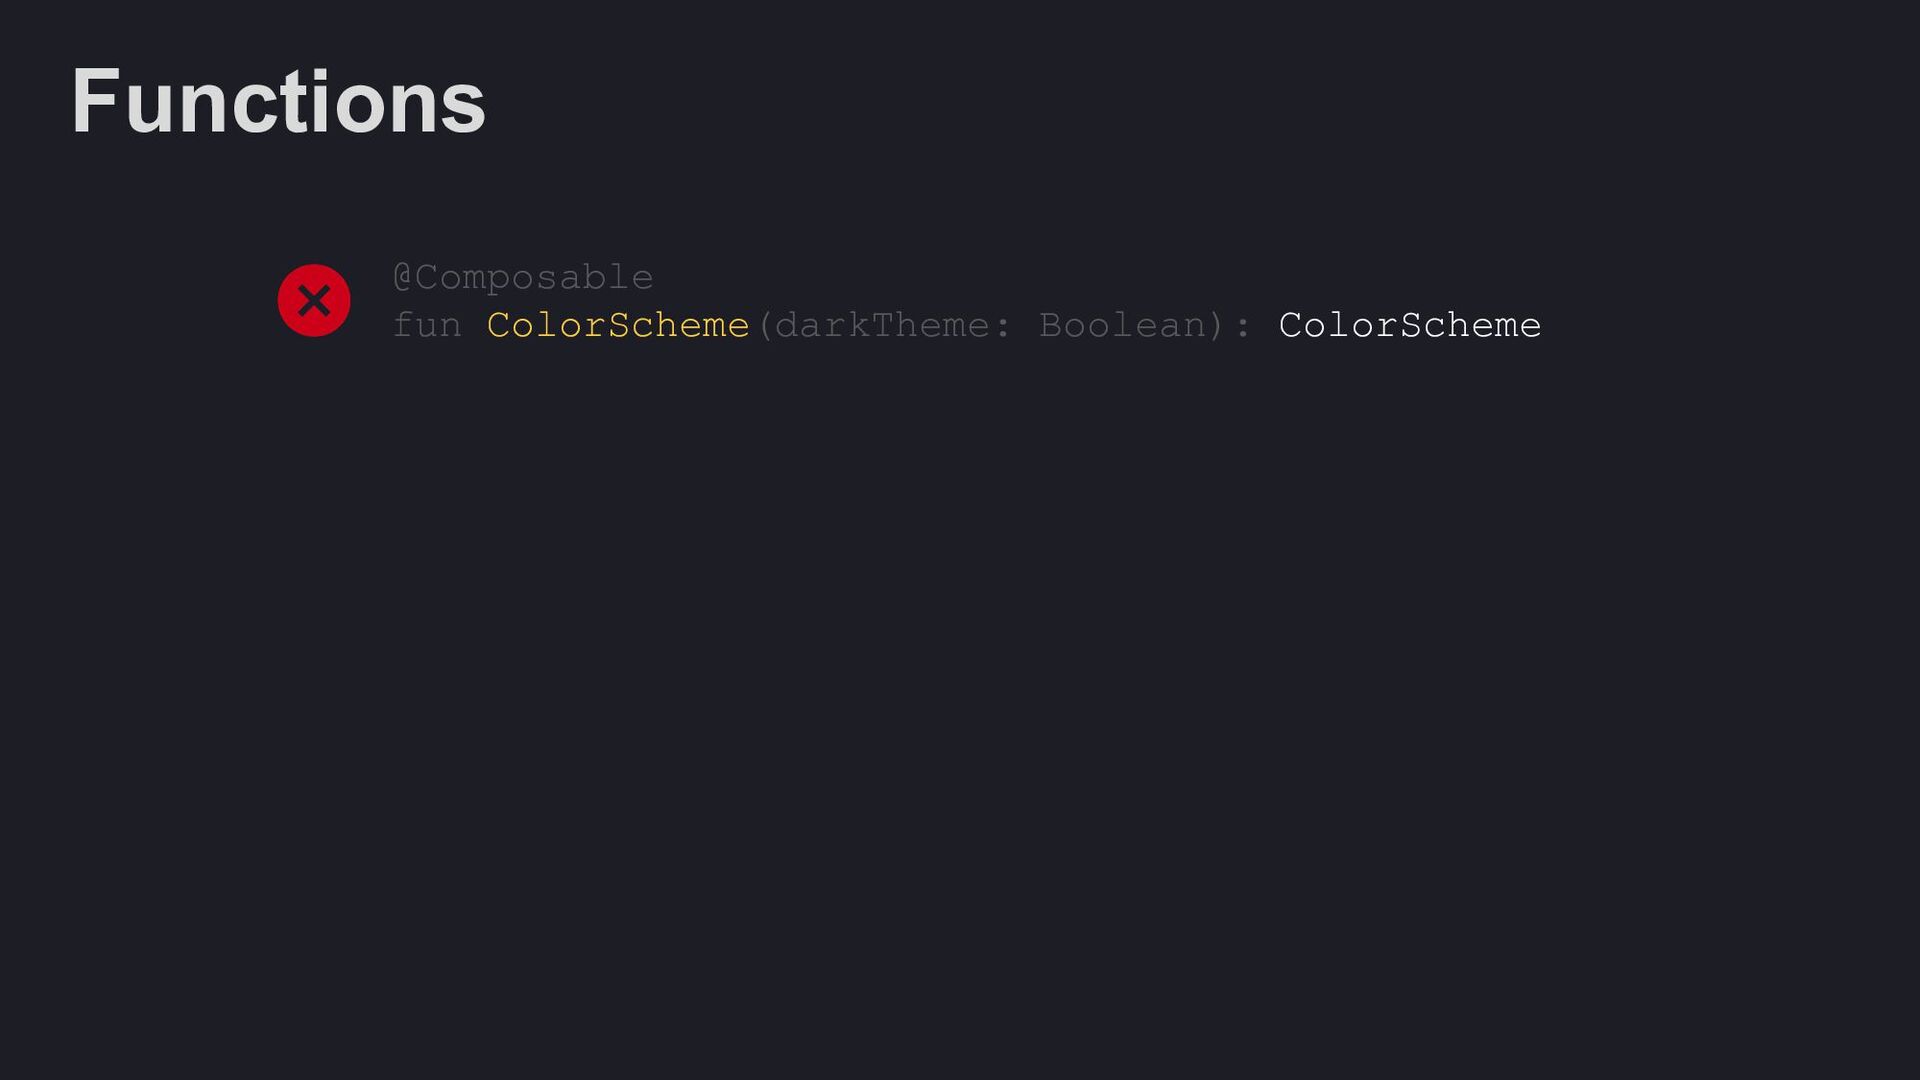This screenshot has height=1080, width=1920.
Task: Click the fun keyword
Action: (427, 325)
